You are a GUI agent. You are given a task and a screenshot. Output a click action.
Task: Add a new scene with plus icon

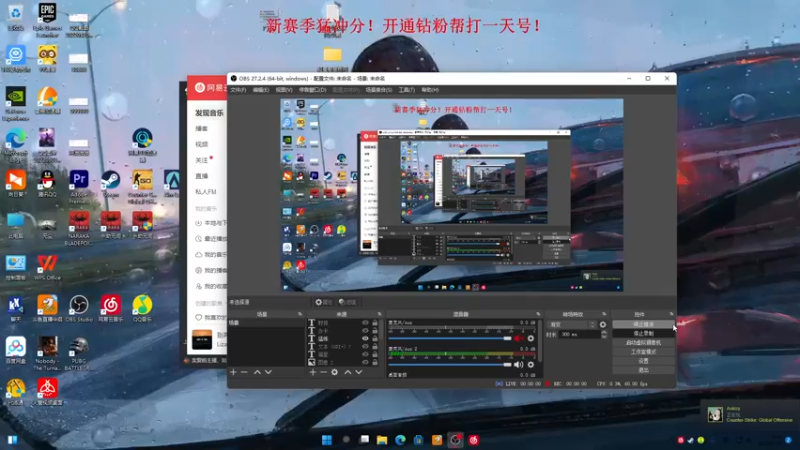(233, 372)
